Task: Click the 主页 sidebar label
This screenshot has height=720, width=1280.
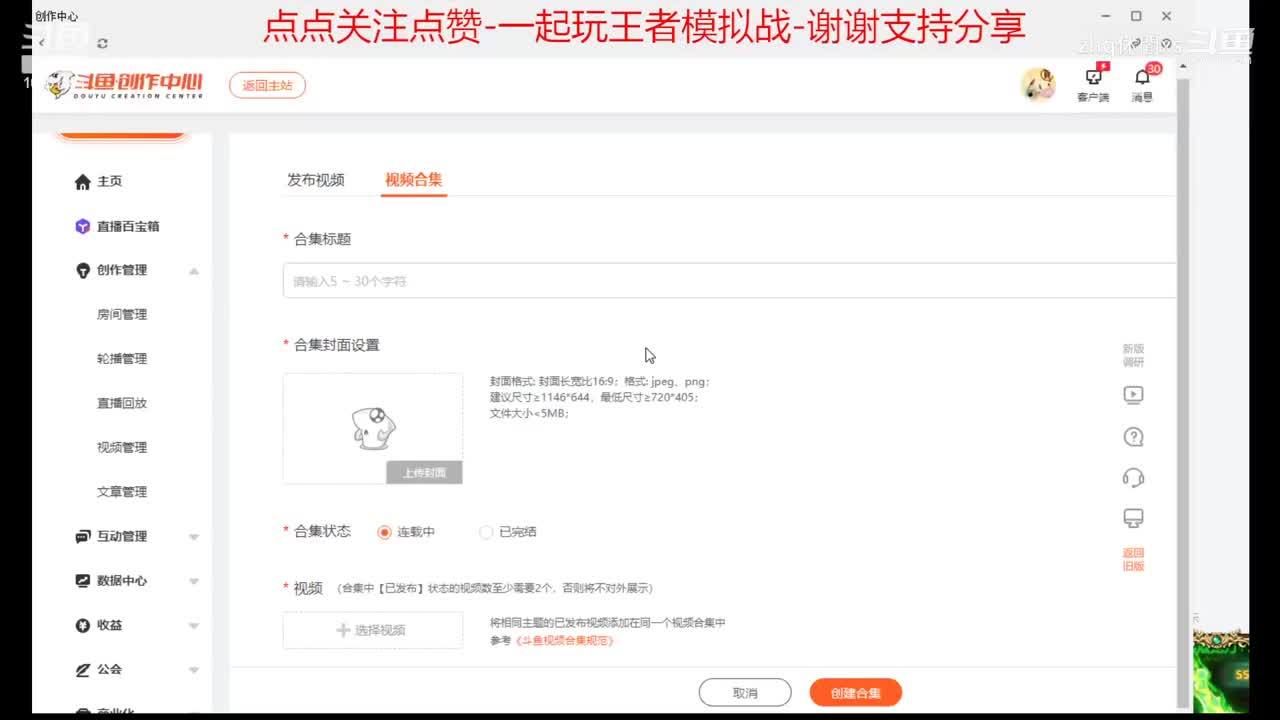Action: click(109, 182)
